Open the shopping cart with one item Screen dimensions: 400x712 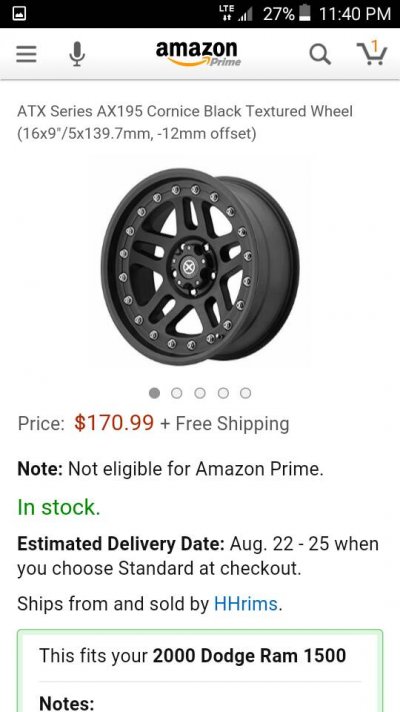[372, 53]
